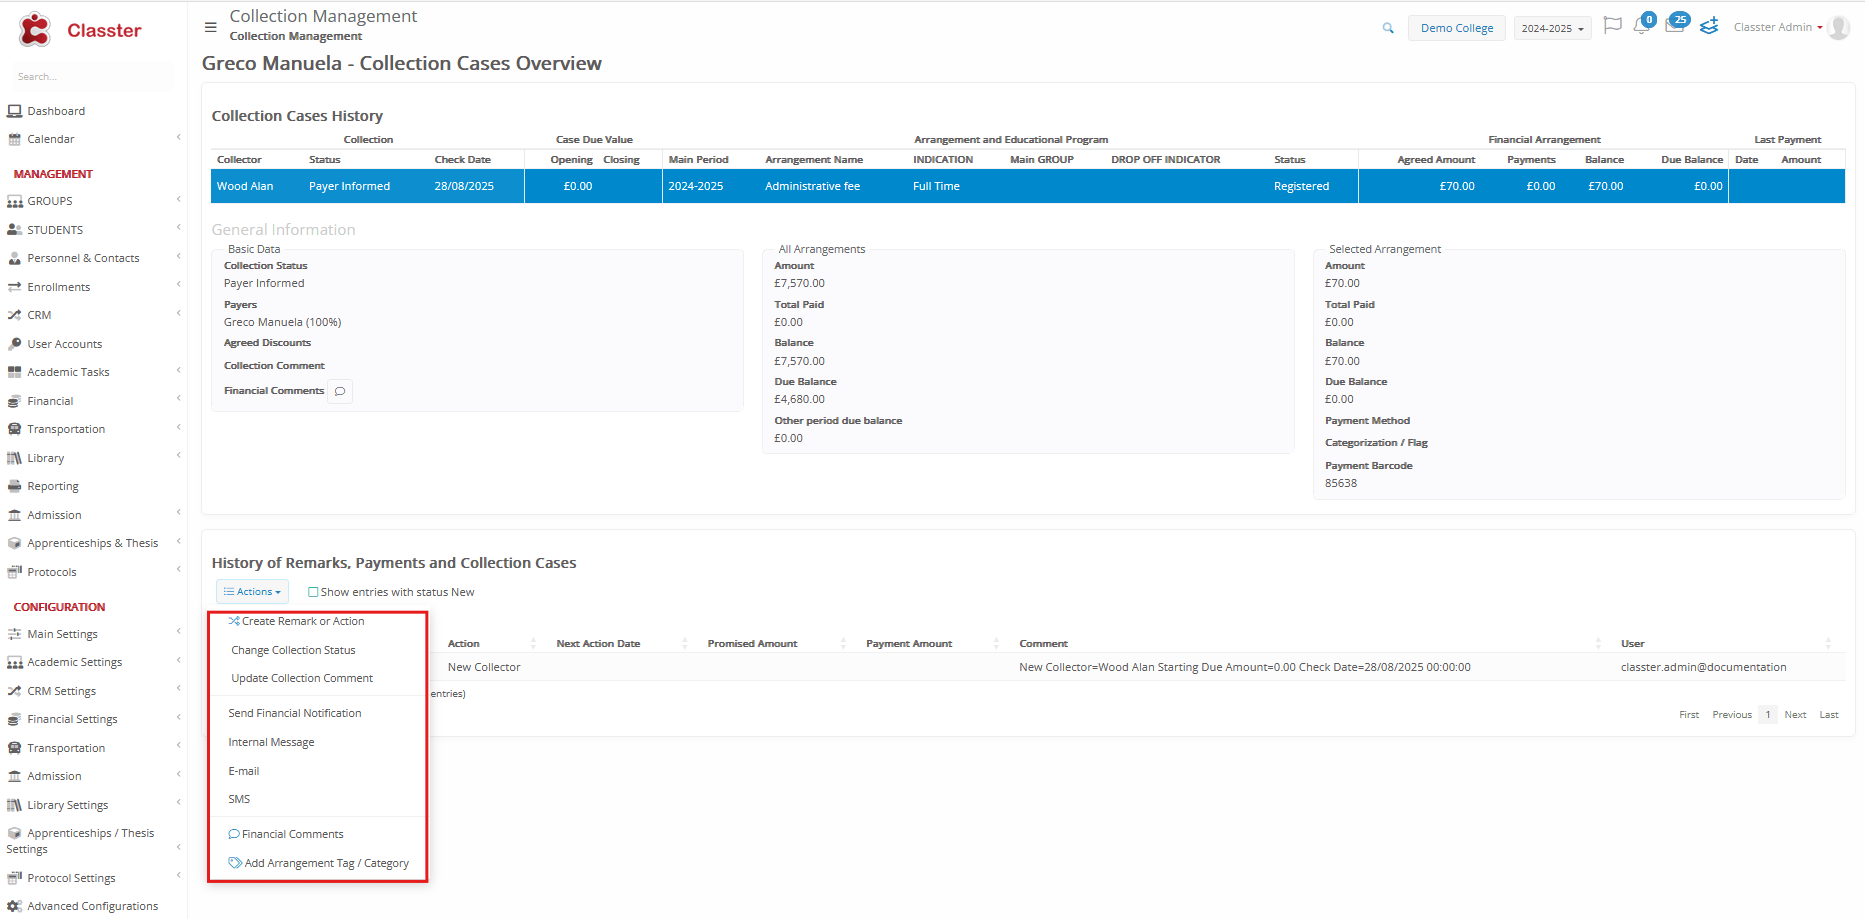Go to Next page in pagination
1865x919 pixels.
[1794, 715]
